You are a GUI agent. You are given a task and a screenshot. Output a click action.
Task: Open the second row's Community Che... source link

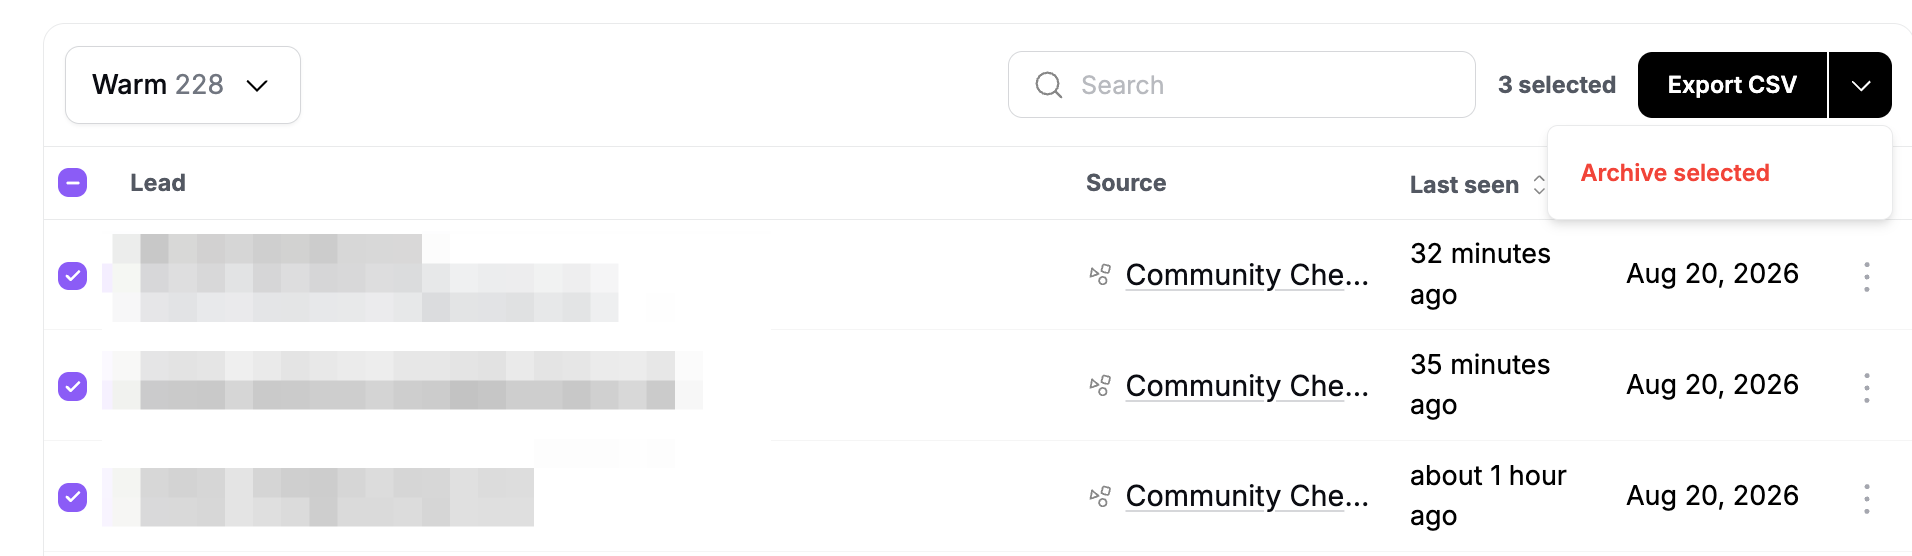pyautogui.click(x=1247, y=386)
